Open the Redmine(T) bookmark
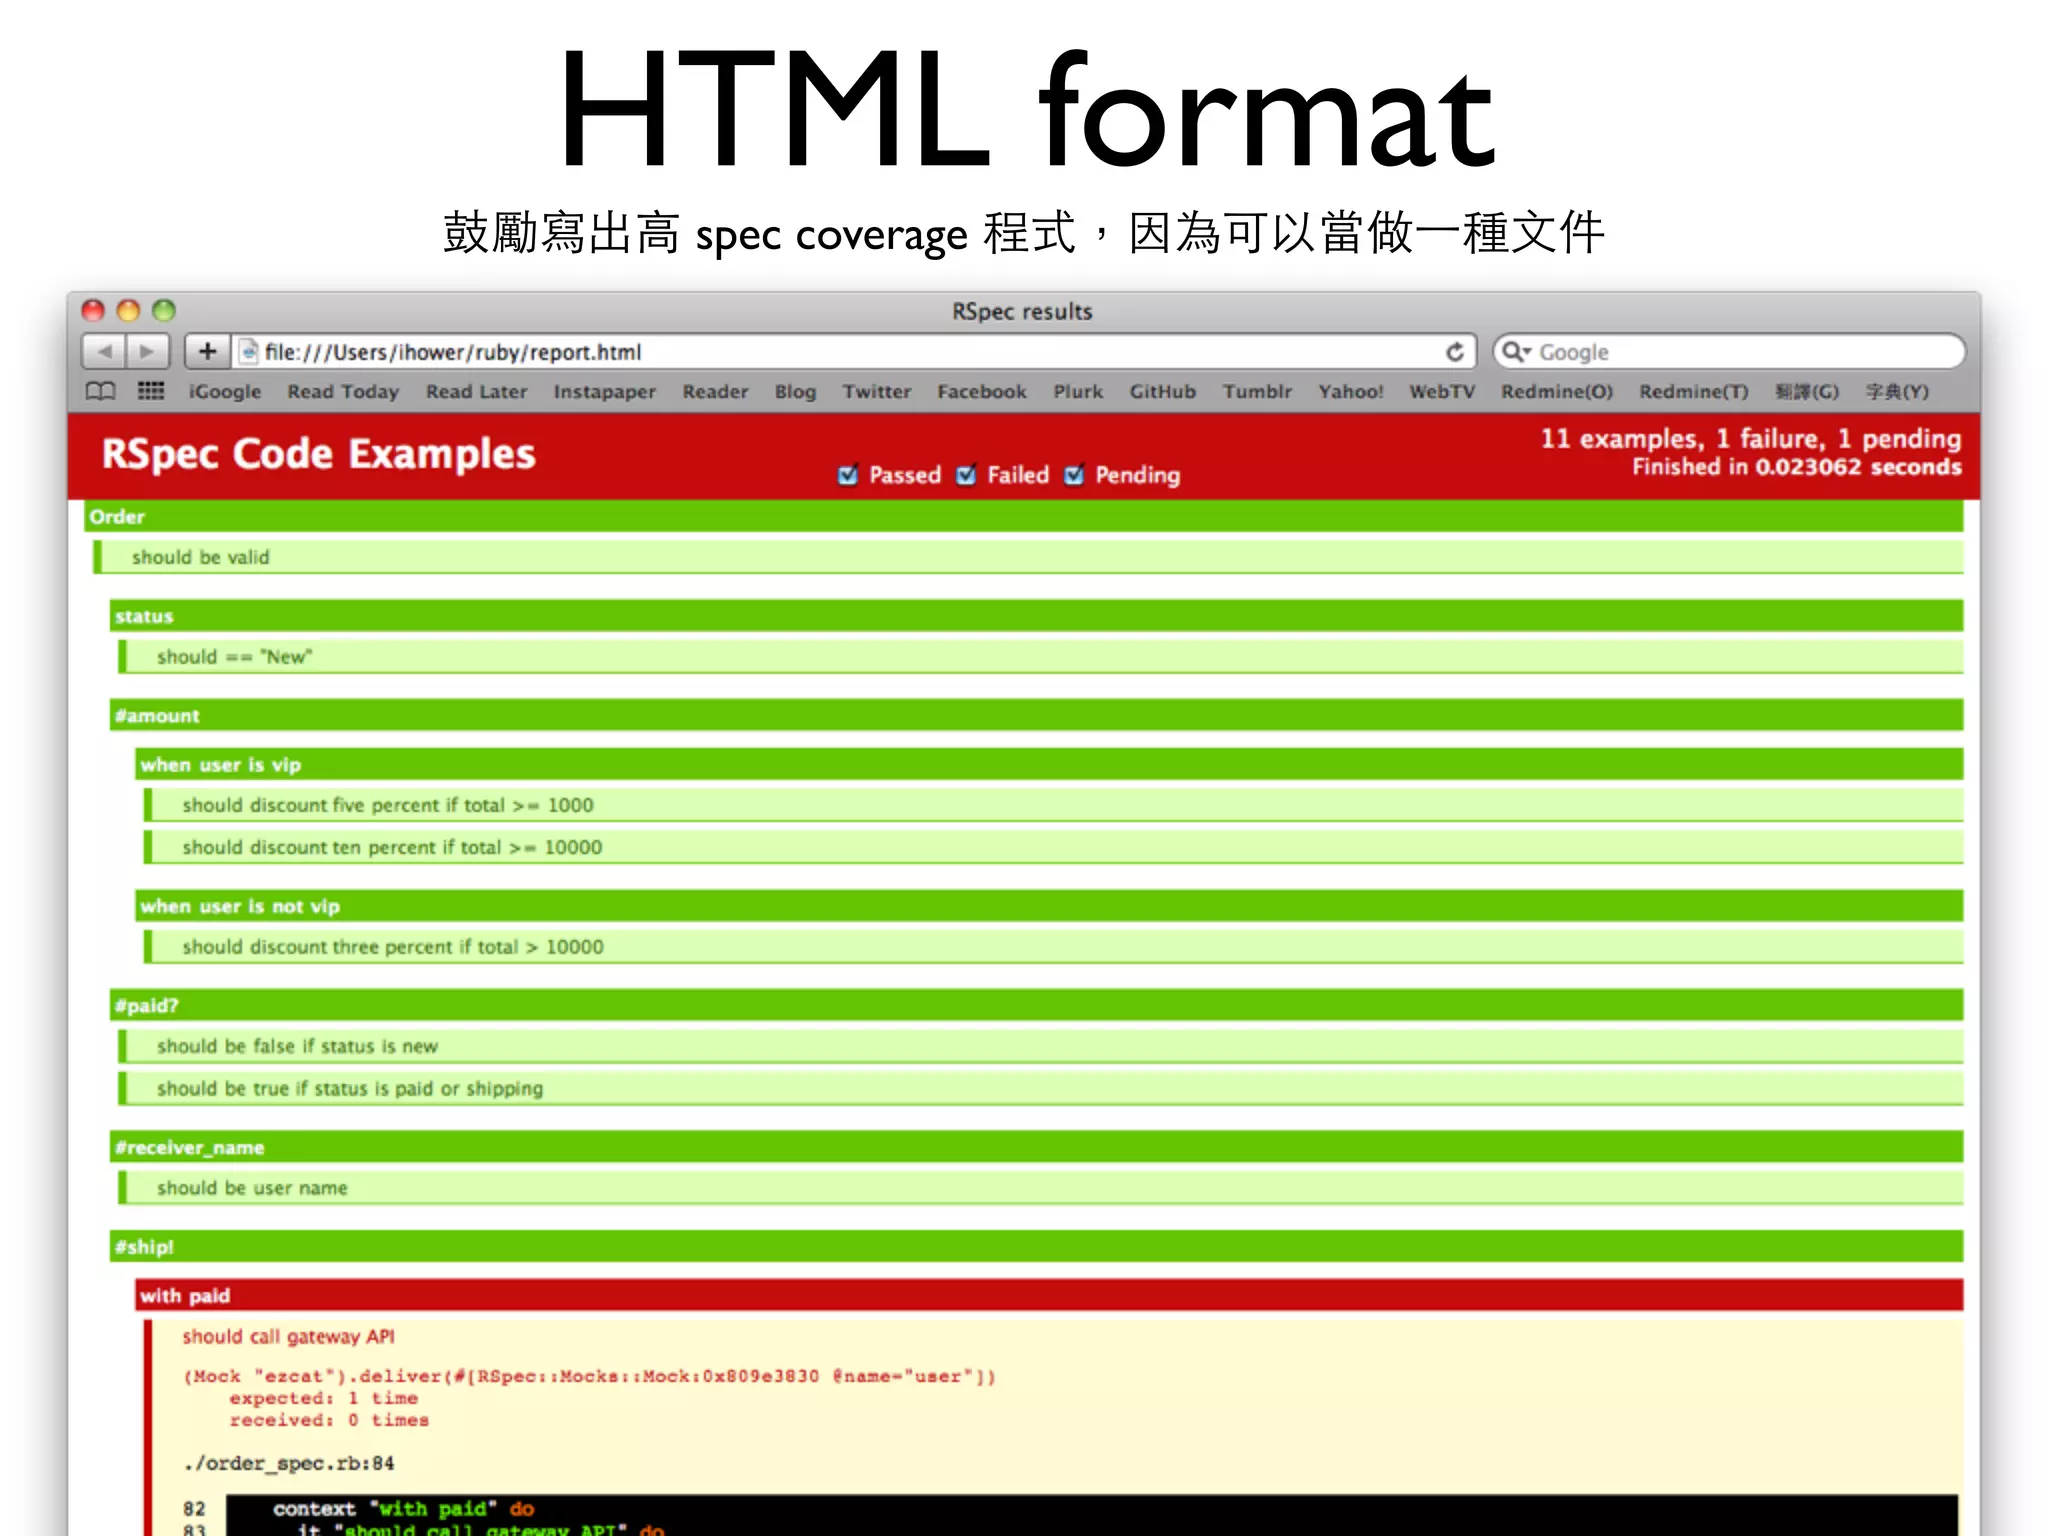Image resolution: width=2048 pixels, height=1536 pixels. pos(1694,392)
